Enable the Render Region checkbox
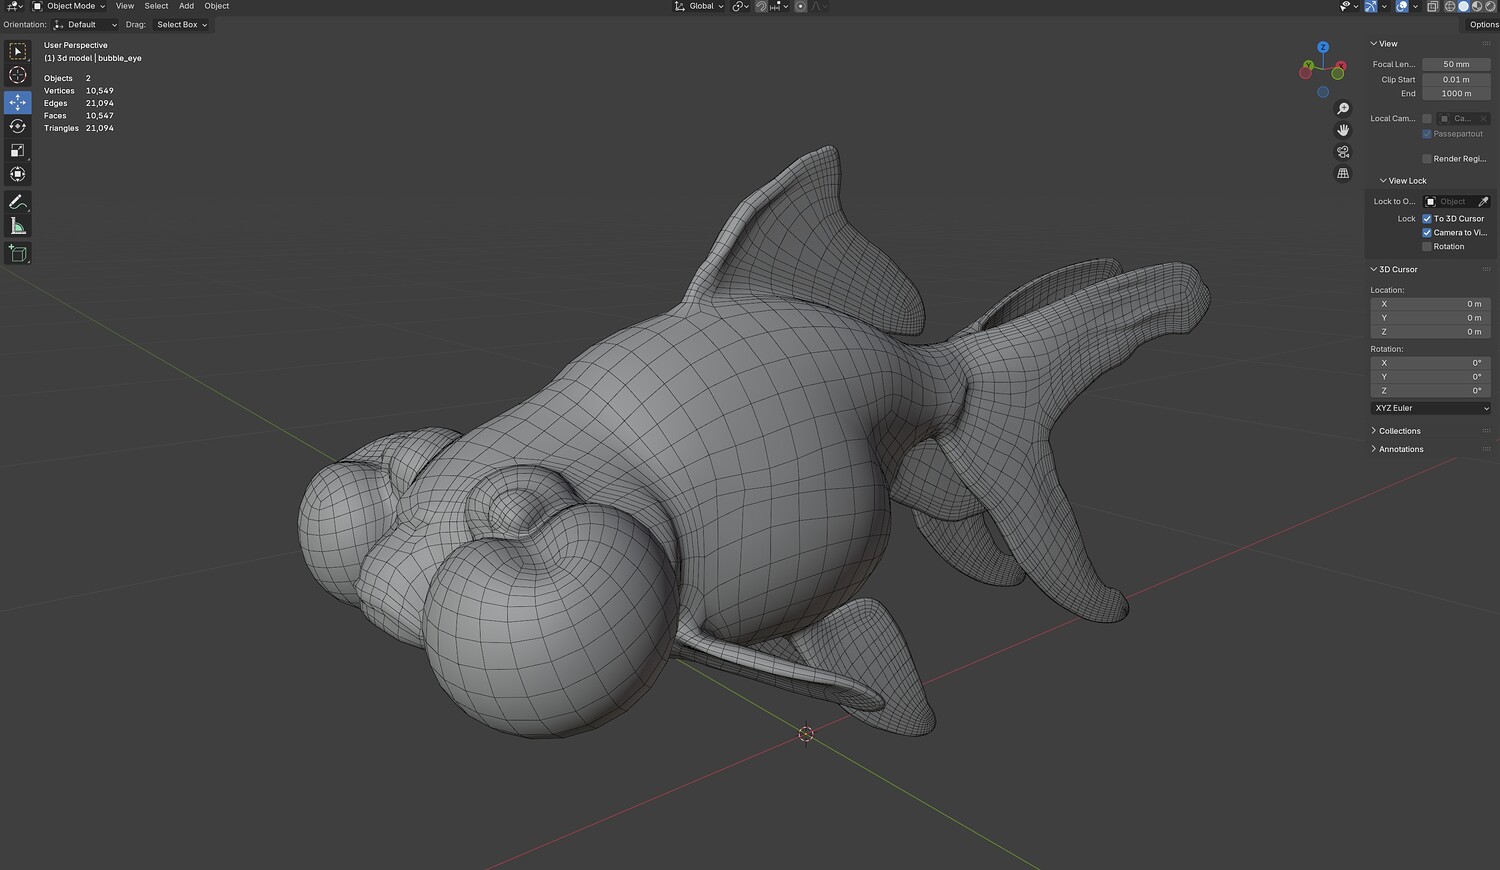This screenshot has width=1500, height=870. pyautogui.click(x=1427, y=159)
